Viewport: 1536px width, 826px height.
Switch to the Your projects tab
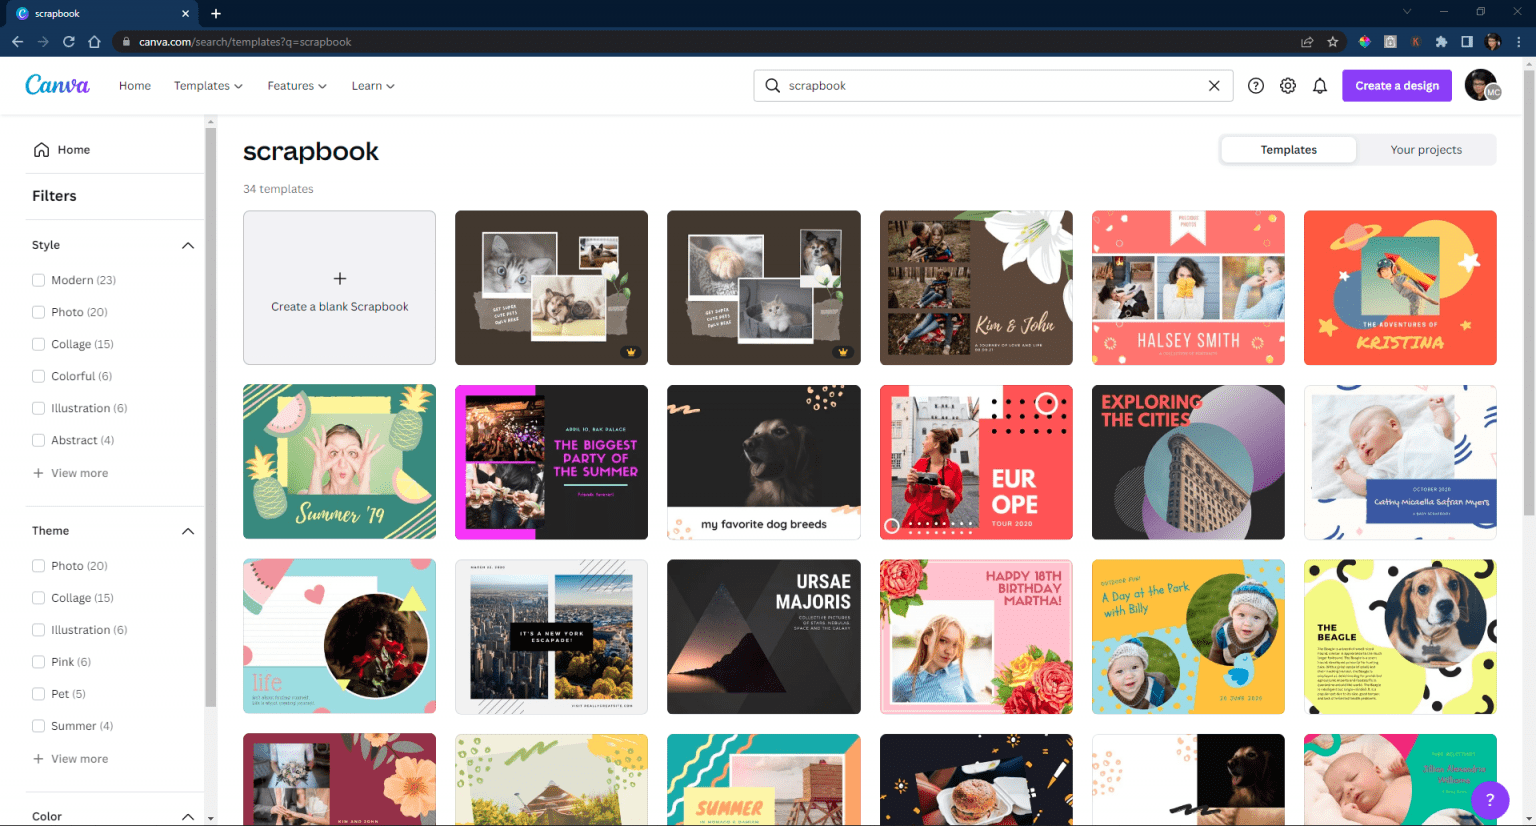(1426, 149)
